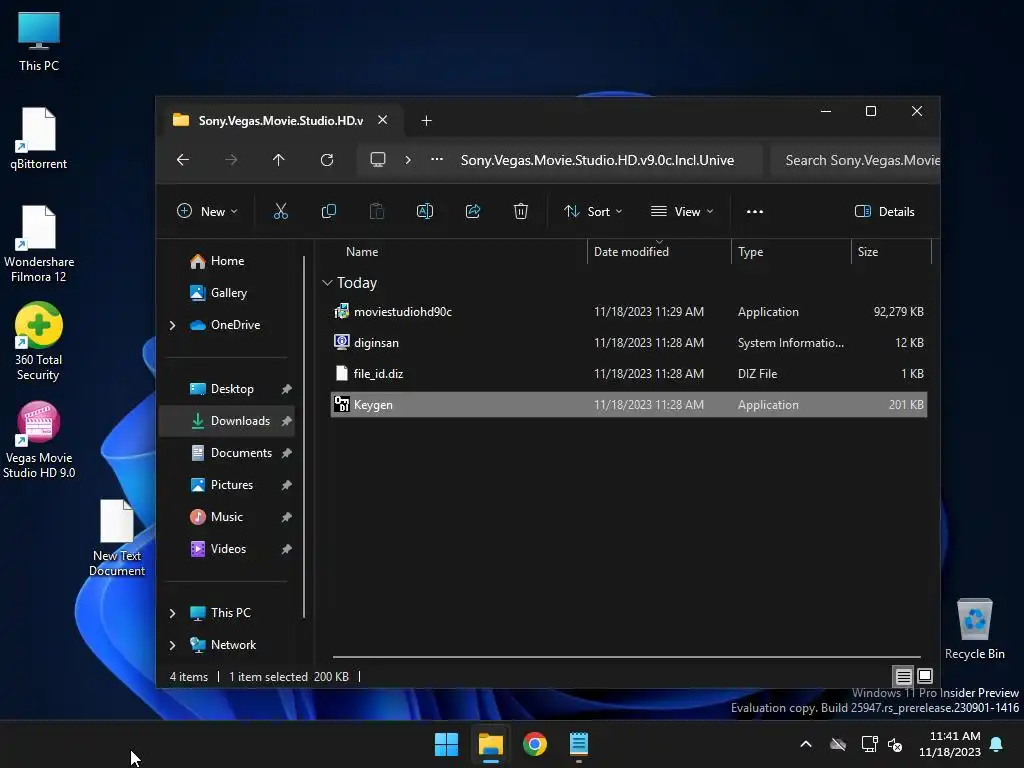Image resolution: width=1024 pixels, height=768 pixels.
Task: Click the Cut scissors icon in toolbar
Action: click(x=280, y=211)
